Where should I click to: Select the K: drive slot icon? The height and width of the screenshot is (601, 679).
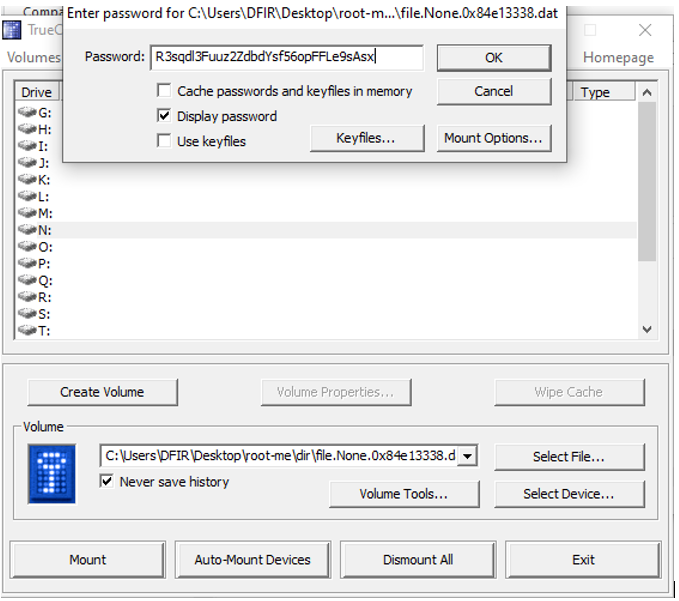[27, 180]
